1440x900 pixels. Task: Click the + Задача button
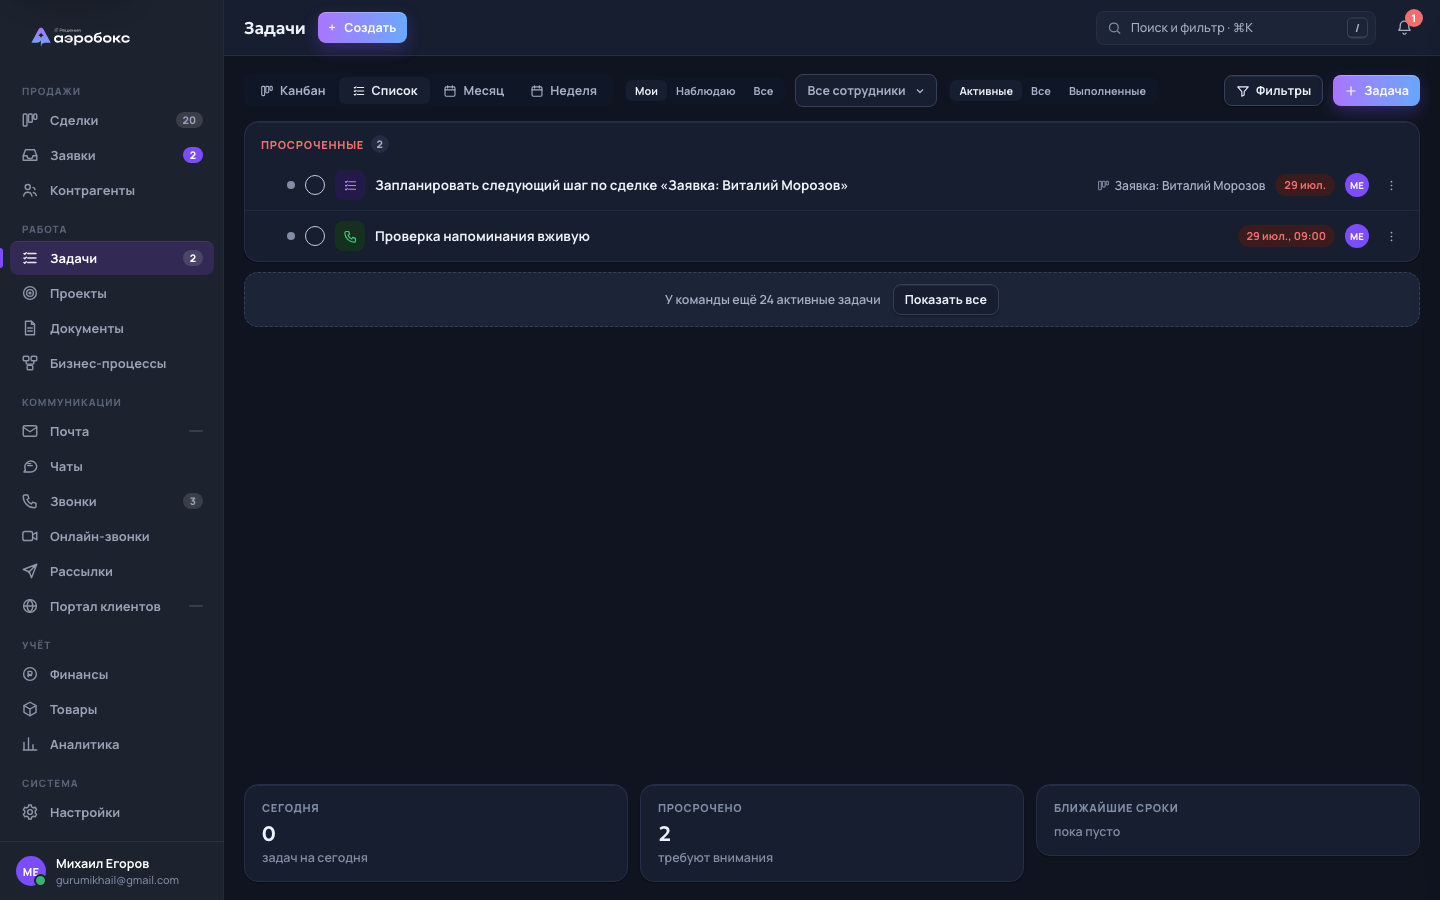(1376, 90)
